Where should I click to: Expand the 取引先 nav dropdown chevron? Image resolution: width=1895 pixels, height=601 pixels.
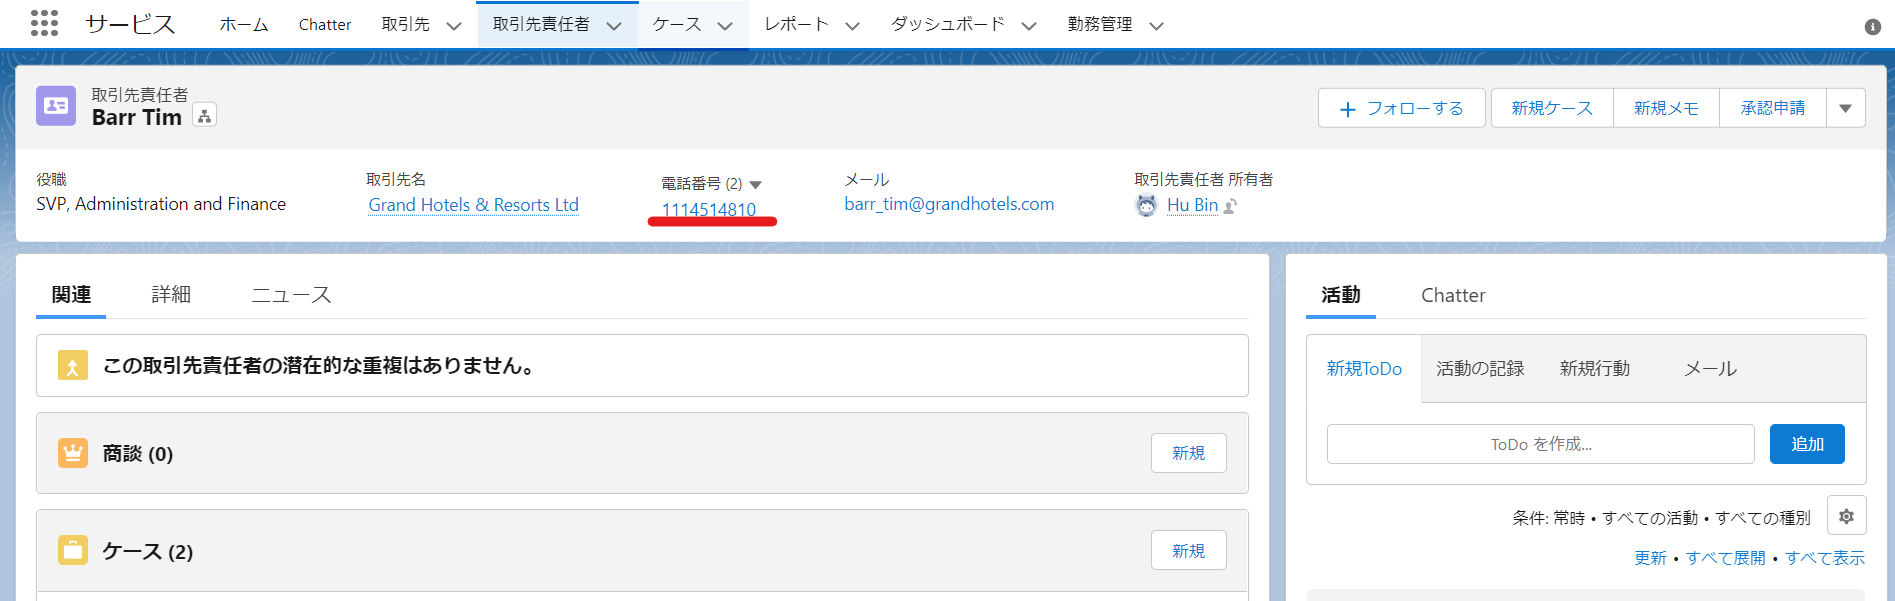(x=454, y=26)
